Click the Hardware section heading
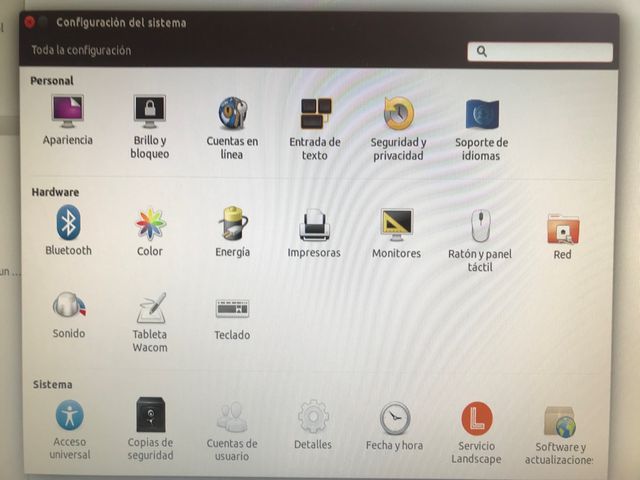640x480 pixels. coord(55,192)
